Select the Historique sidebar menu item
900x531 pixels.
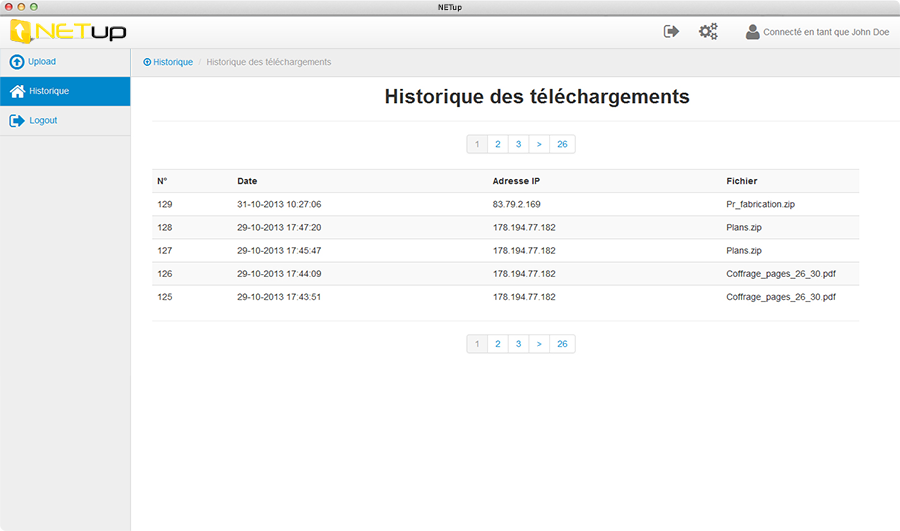click(65, 91)
